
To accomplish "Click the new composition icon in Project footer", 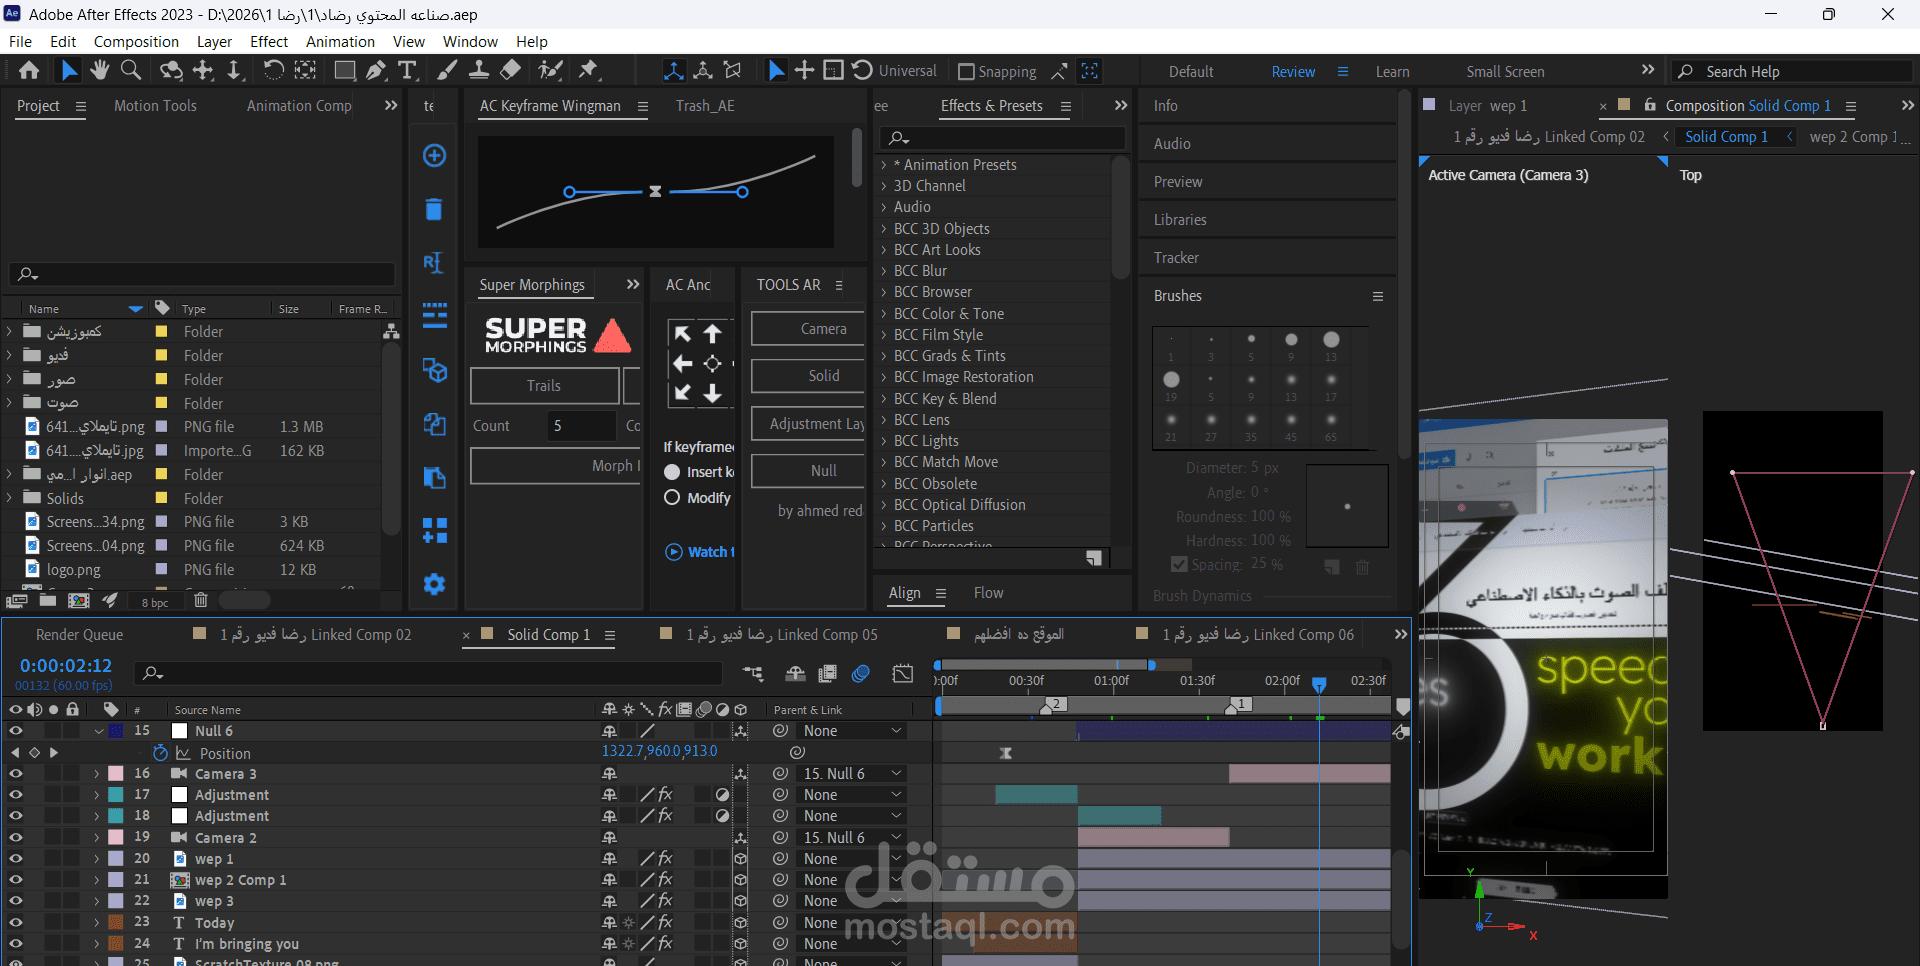I will [78, 600].
